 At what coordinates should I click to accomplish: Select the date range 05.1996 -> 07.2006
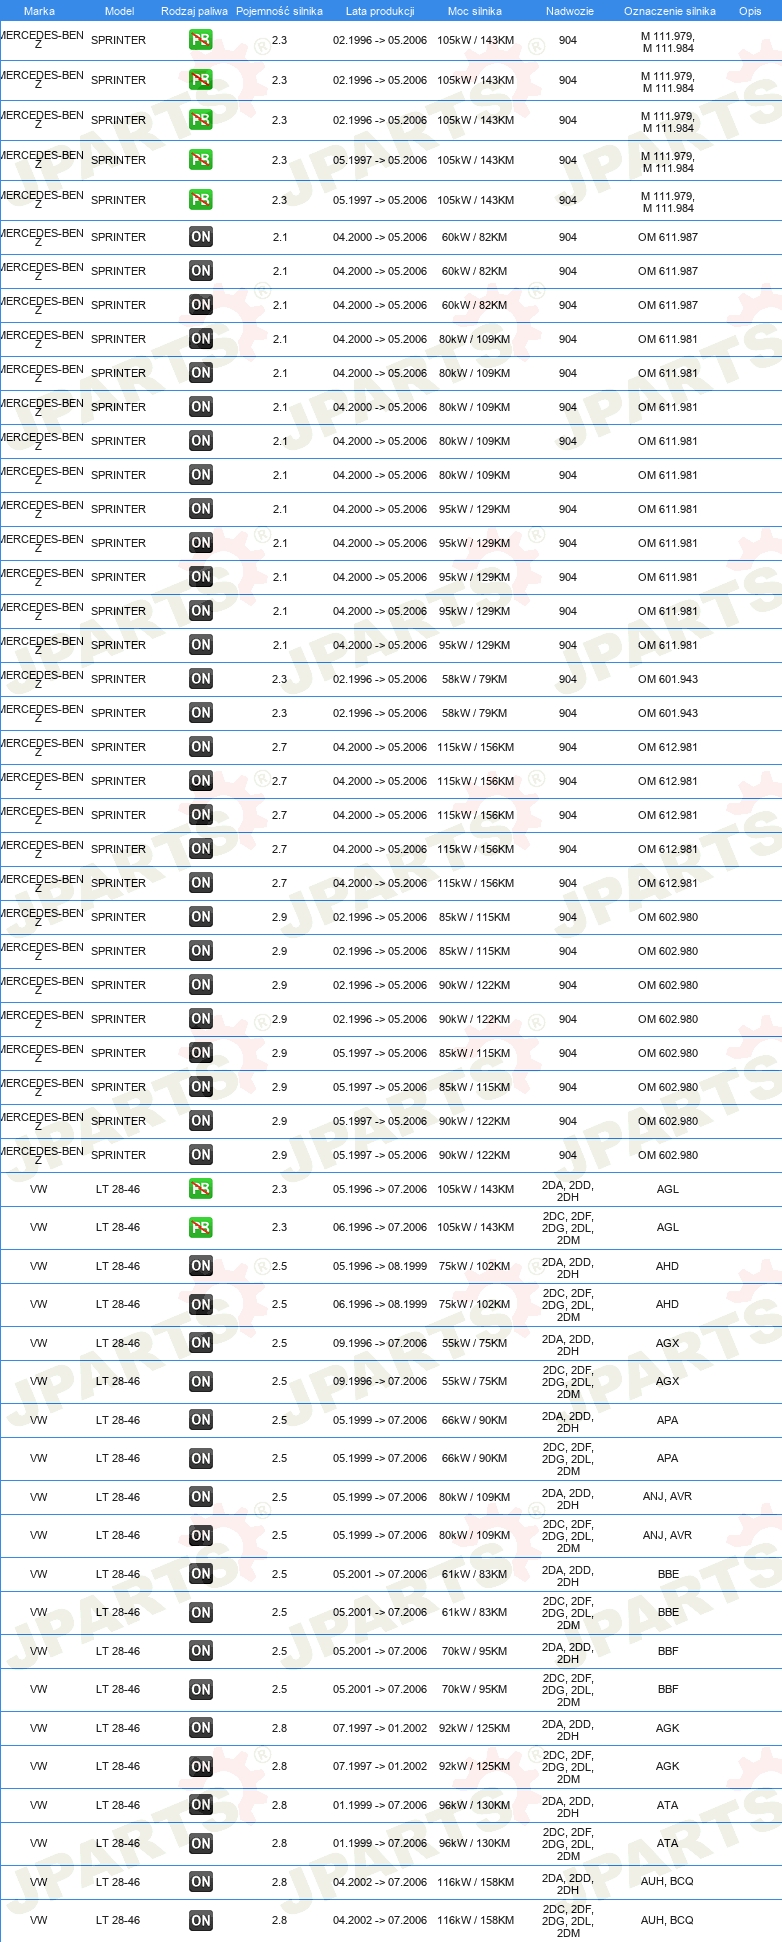point(380,1189)
